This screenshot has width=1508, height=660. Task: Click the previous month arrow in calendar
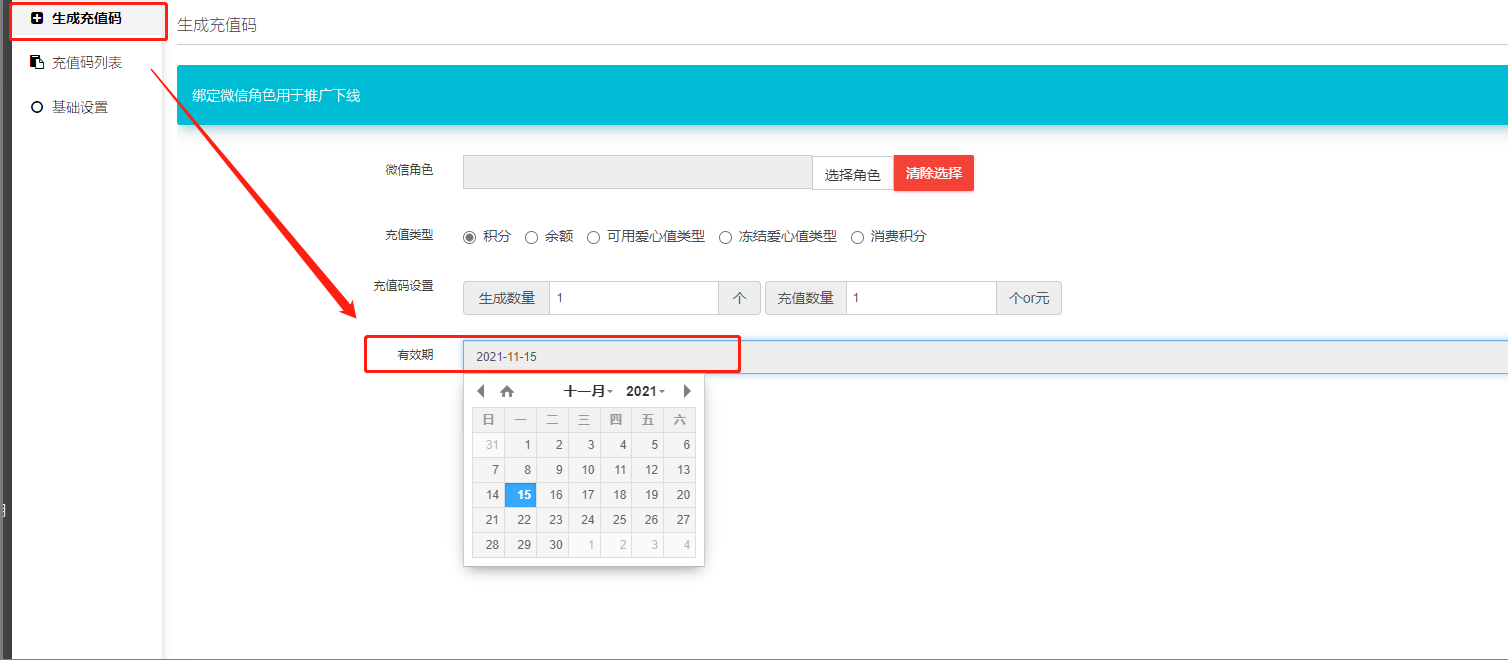tap(481, 391)
